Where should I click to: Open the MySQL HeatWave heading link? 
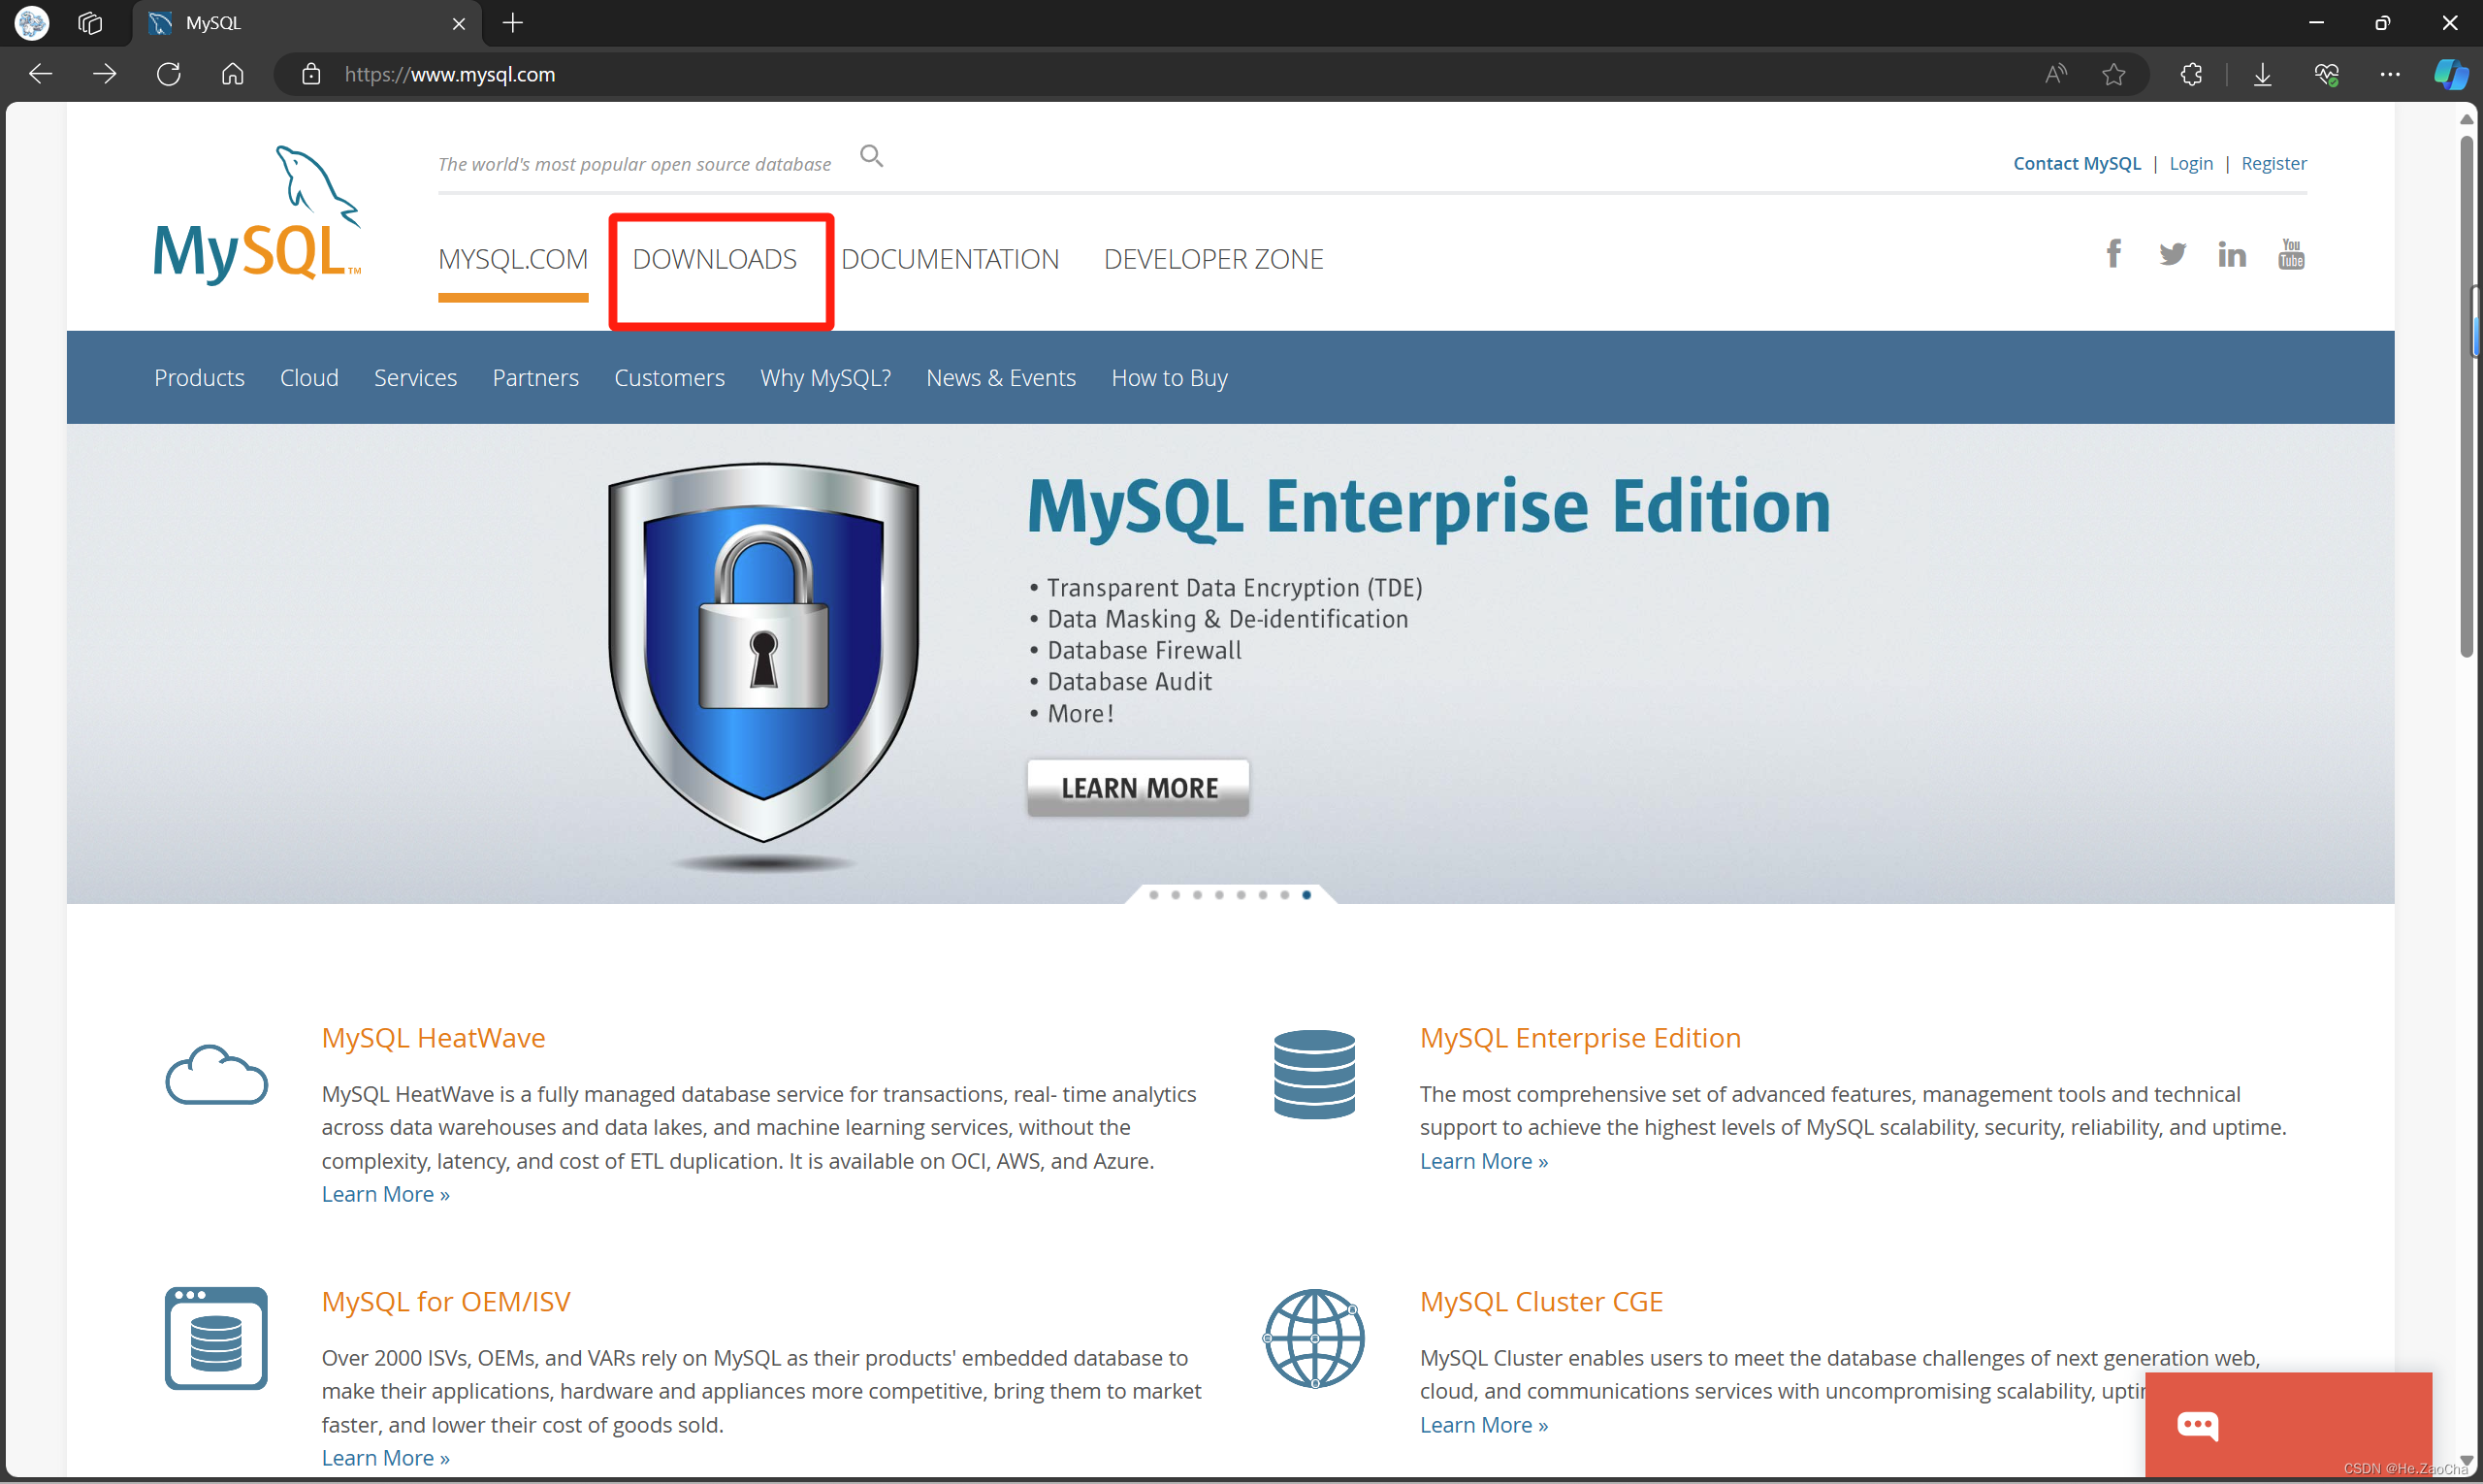pyautogui.click(x=433, y=1038)
